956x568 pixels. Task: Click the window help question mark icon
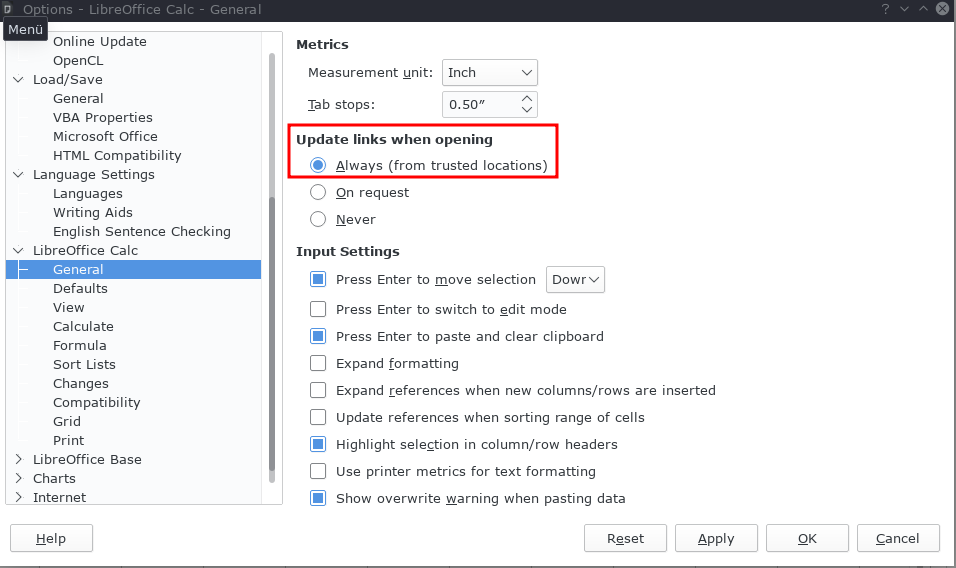[885, 9]
